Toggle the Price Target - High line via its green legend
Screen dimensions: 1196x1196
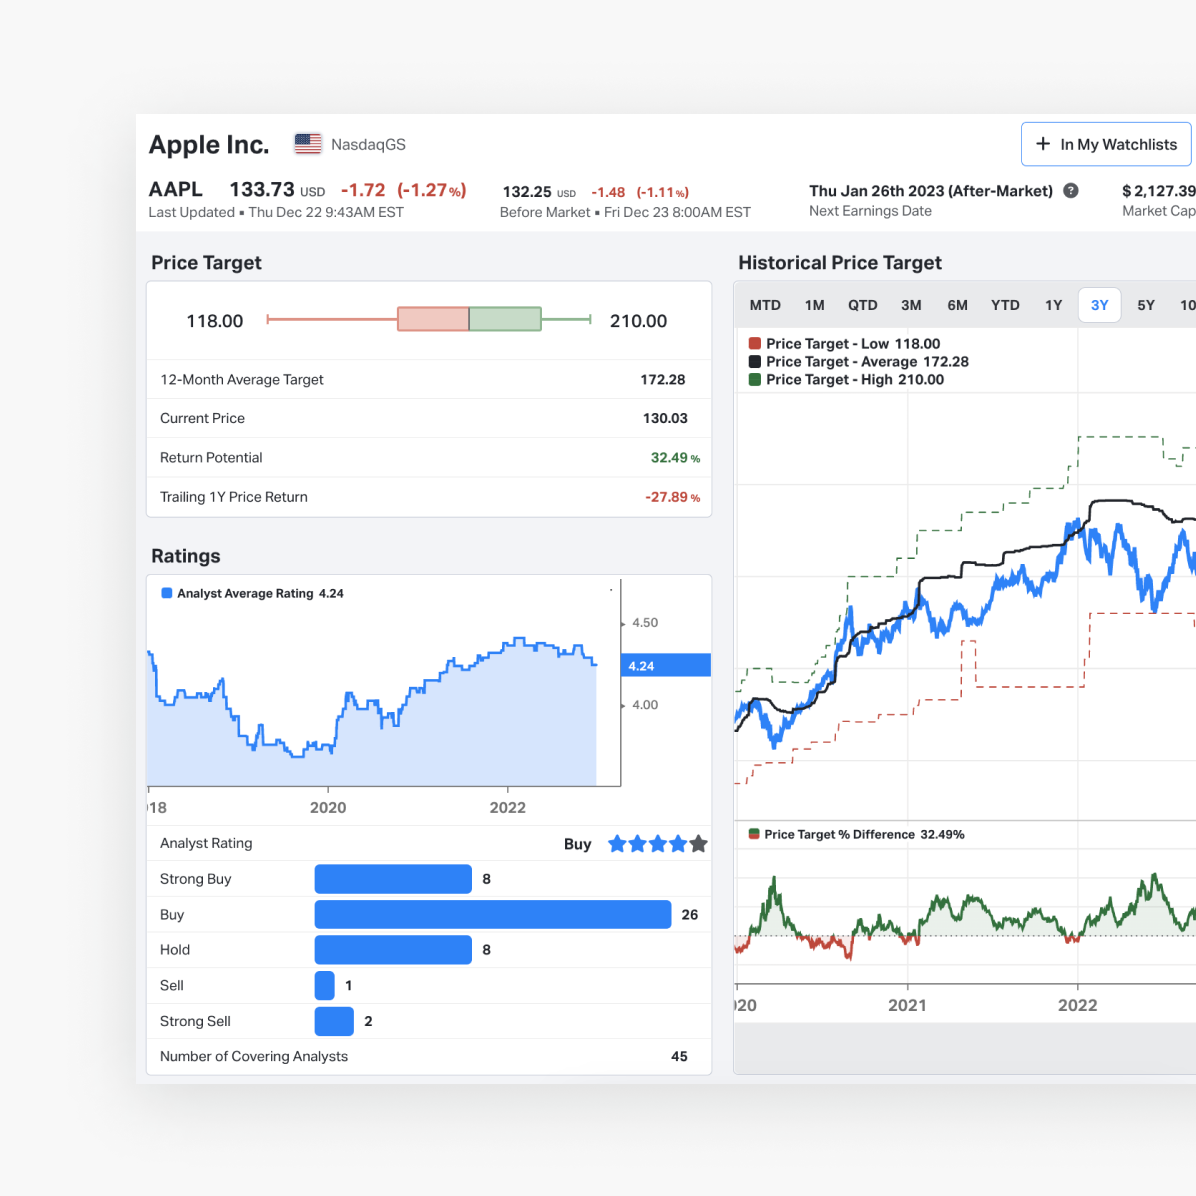(753, 379)
